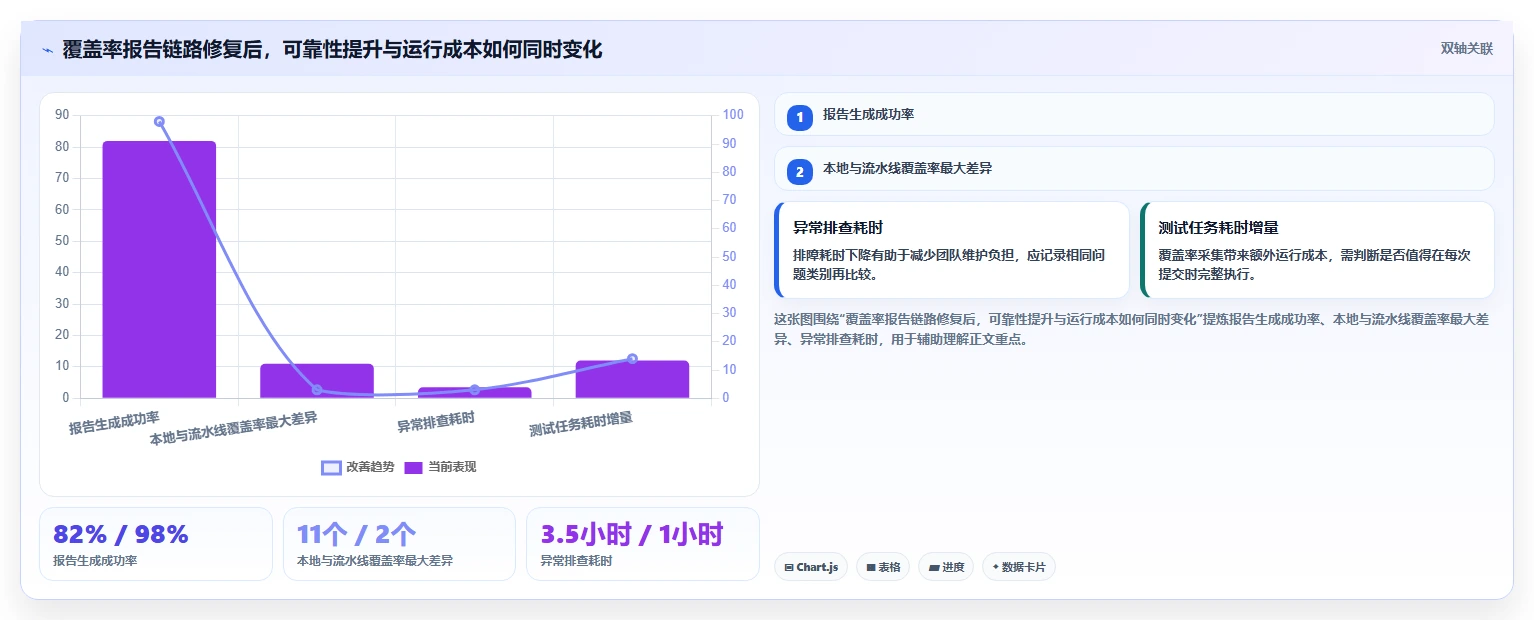The height and width of the screenshot is (620, 1534).
Task: Click the 改善趋势 legend color box
Action: coord(331,467)
